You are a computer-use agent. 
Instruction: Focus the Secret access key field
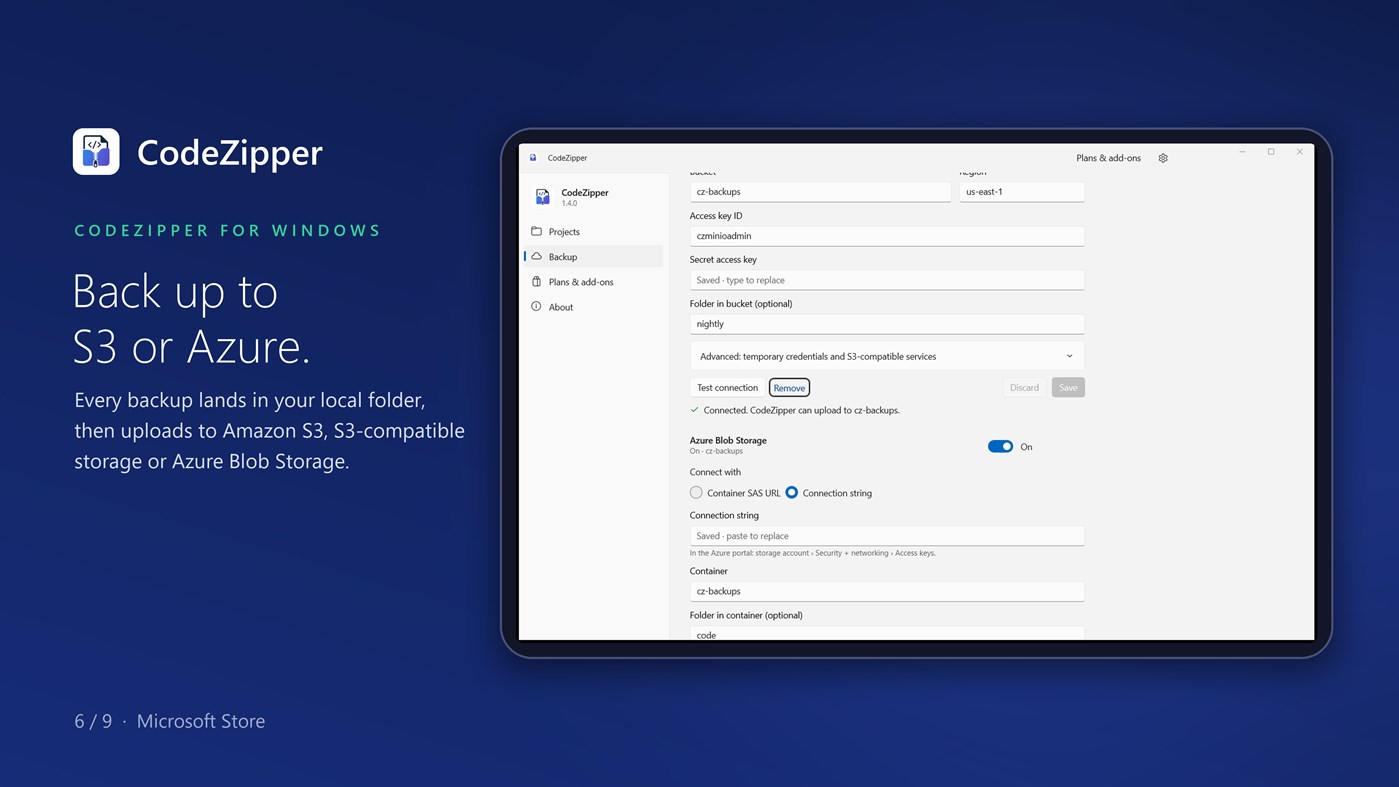coord(887,280)
